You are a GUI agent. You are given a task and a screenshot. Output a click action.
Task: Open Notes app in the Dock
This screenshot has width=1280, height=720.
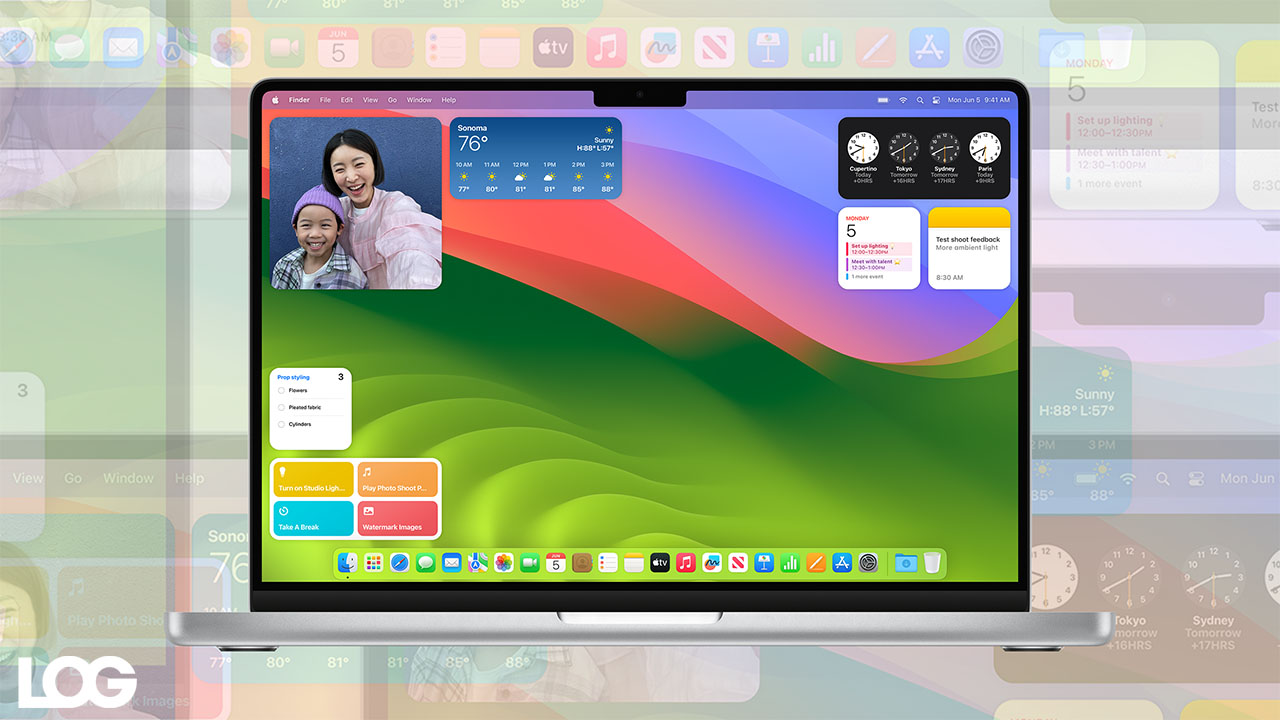(633, 563)
